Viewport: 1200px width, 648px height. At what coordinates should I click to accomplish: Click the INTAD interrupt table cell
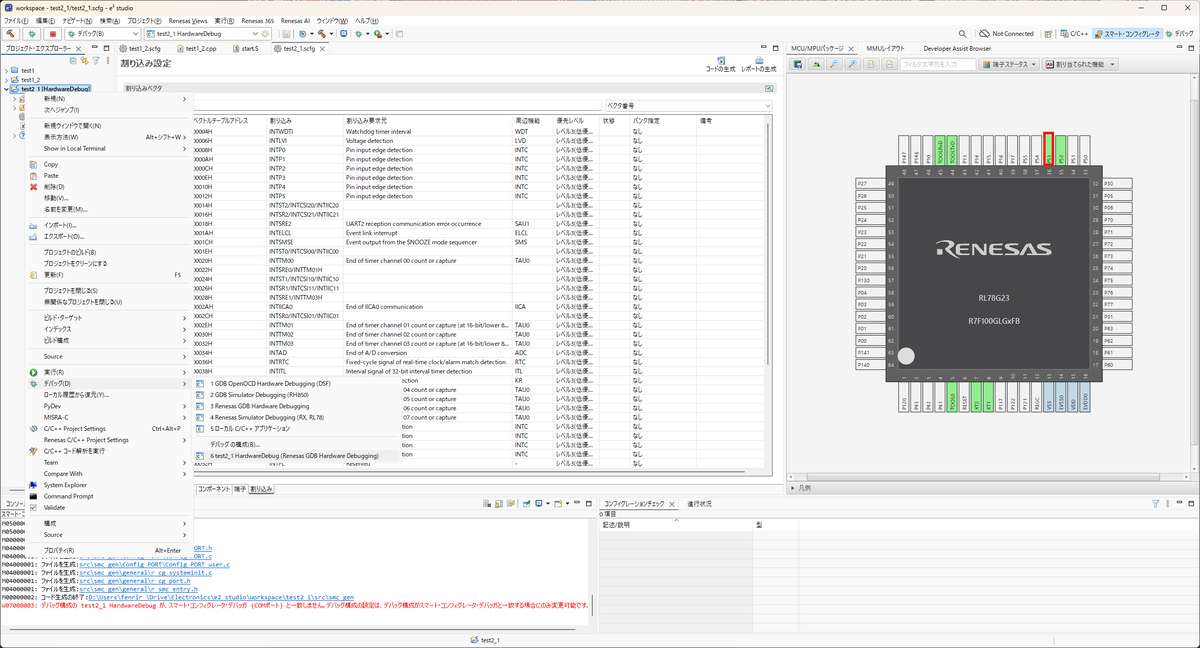[304, 352]
